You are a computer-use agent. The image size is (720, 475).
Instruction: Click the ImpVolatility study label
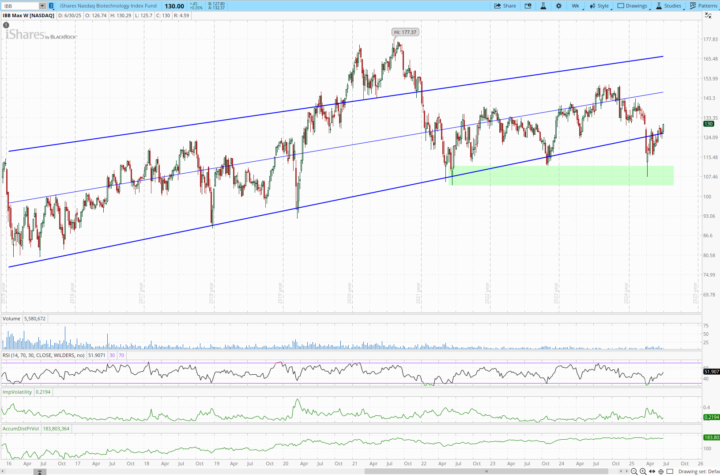[x=17, y=392]
